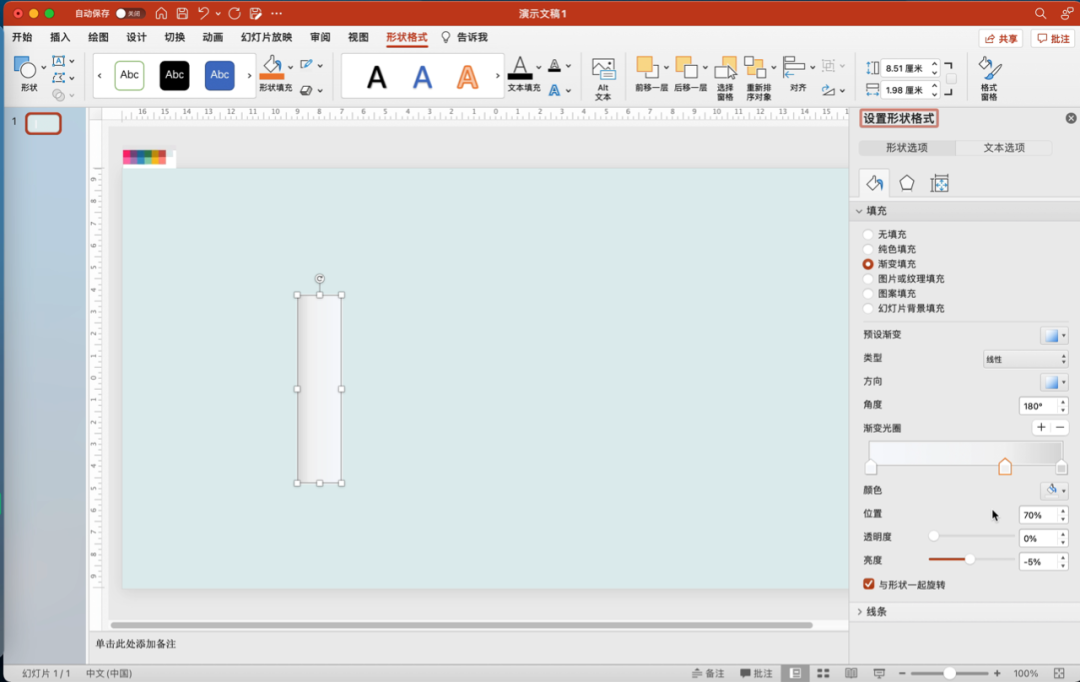
Task: Show more WordArt styles arrow
Action: click(497, 76)
